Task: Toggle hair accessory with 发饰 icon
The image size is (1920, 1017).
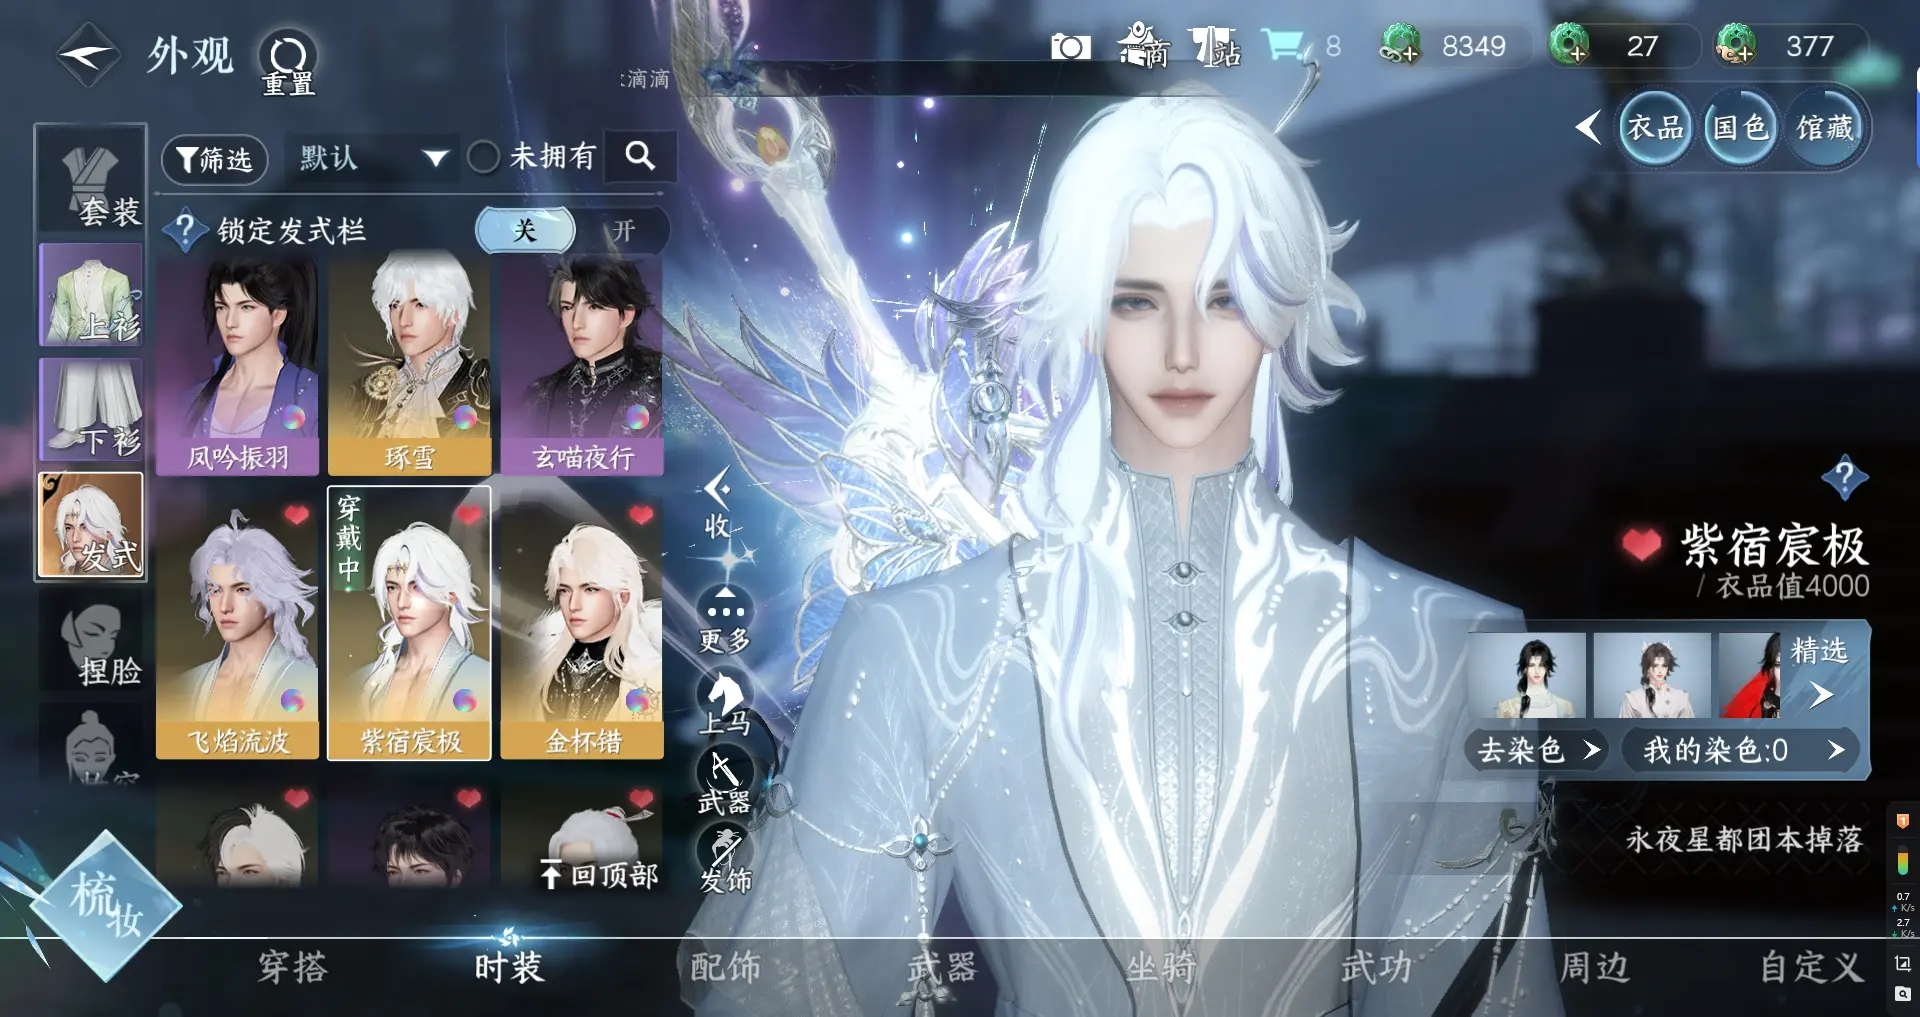Action: pyautogui.click(x=726, y=861)
